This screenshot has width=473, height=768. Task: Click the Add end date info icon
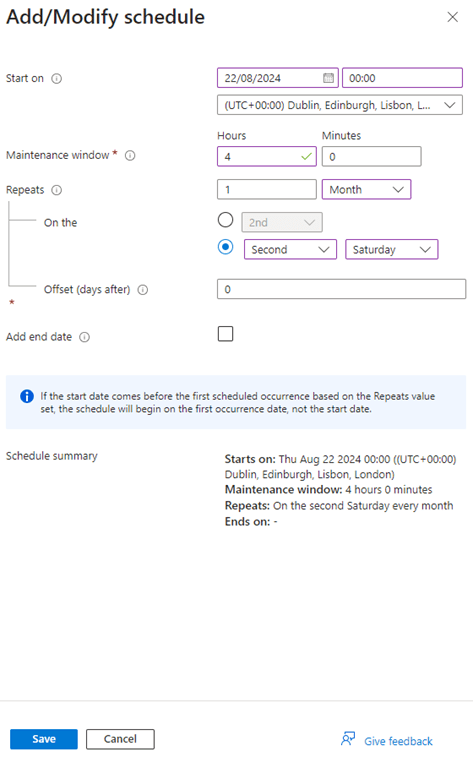coord(85,337)
